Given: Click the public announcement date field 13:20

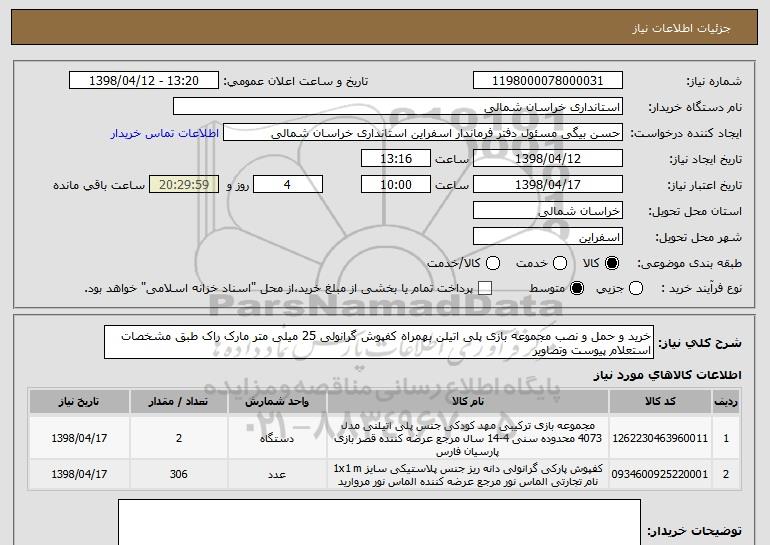Looking at the screenshot, I should click(144, 81).
